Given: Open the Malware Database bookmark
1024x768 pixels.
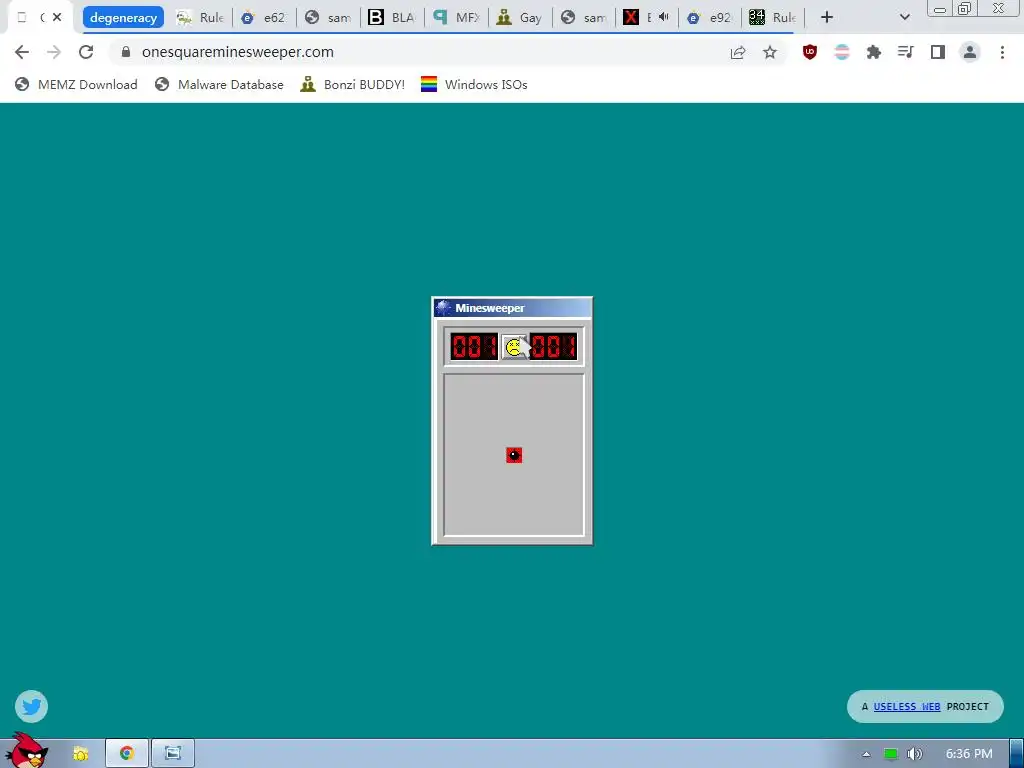Looking at the screenshot, I should coord(219,84).
